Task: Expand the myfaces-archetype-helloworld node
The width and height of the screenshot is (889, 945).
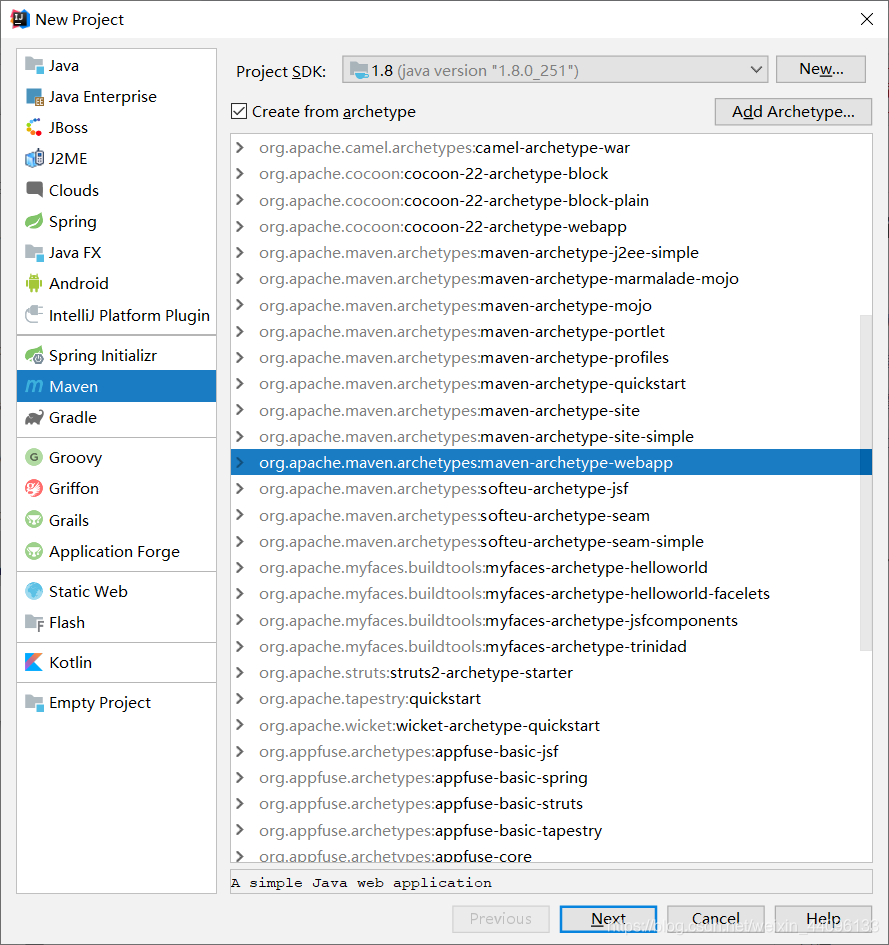Action: (240, 568)
